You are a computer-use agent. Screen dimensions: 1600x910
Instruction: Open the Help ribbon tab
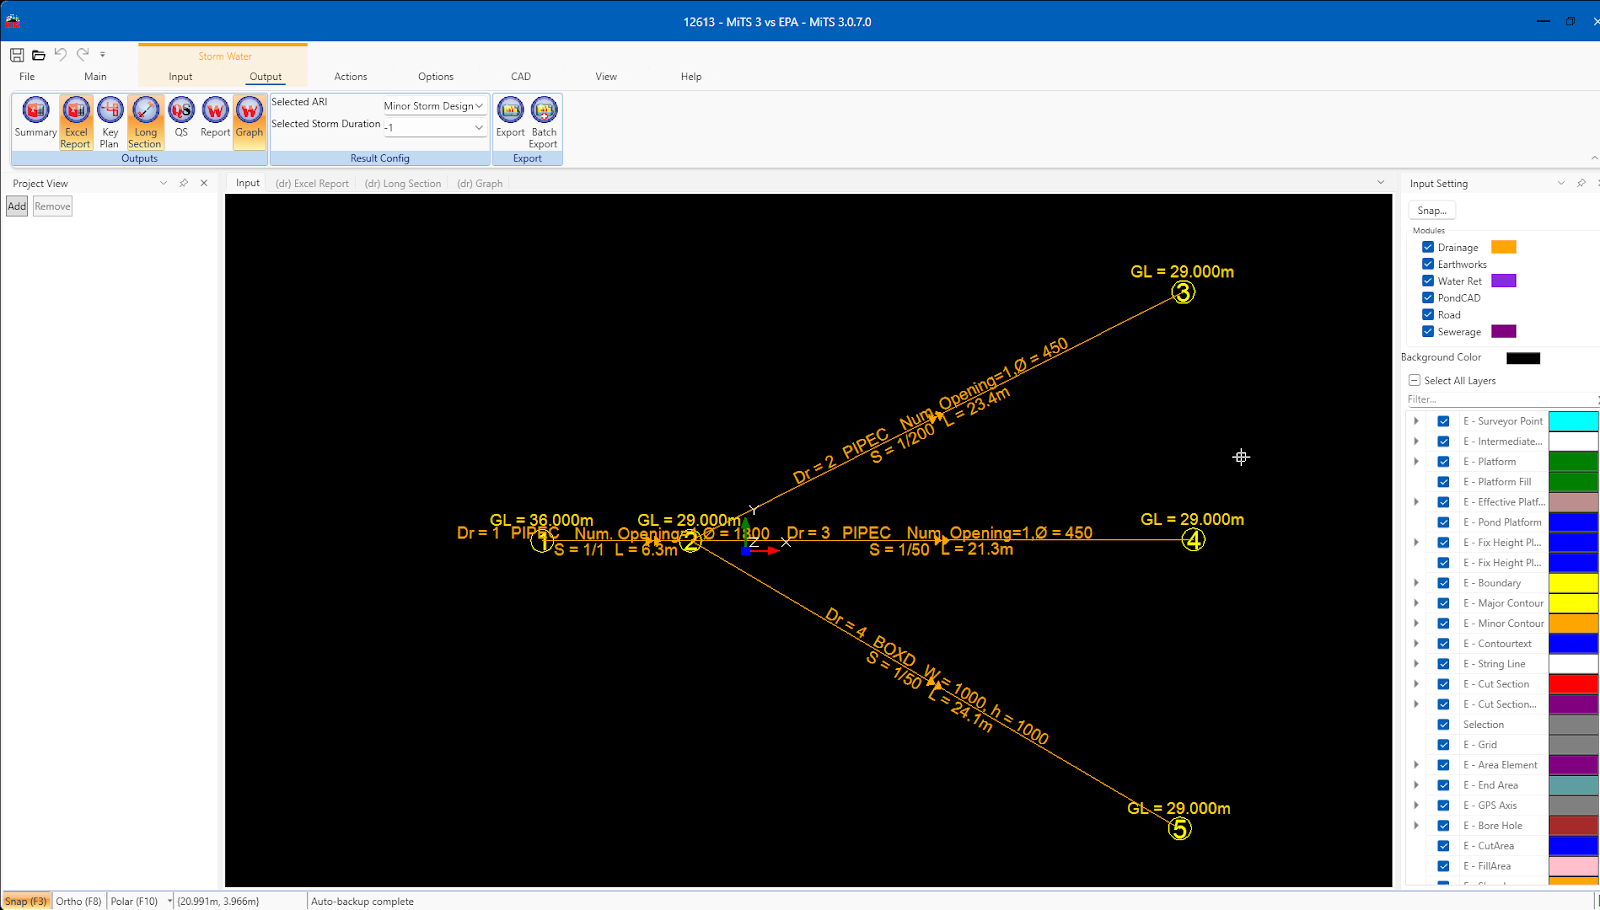tap(691, 76)
